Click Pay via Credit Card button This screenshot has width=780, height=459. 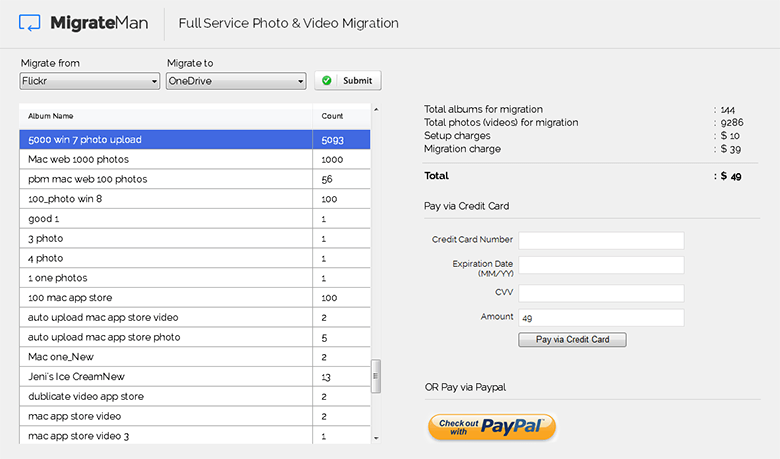pos(572,340)
